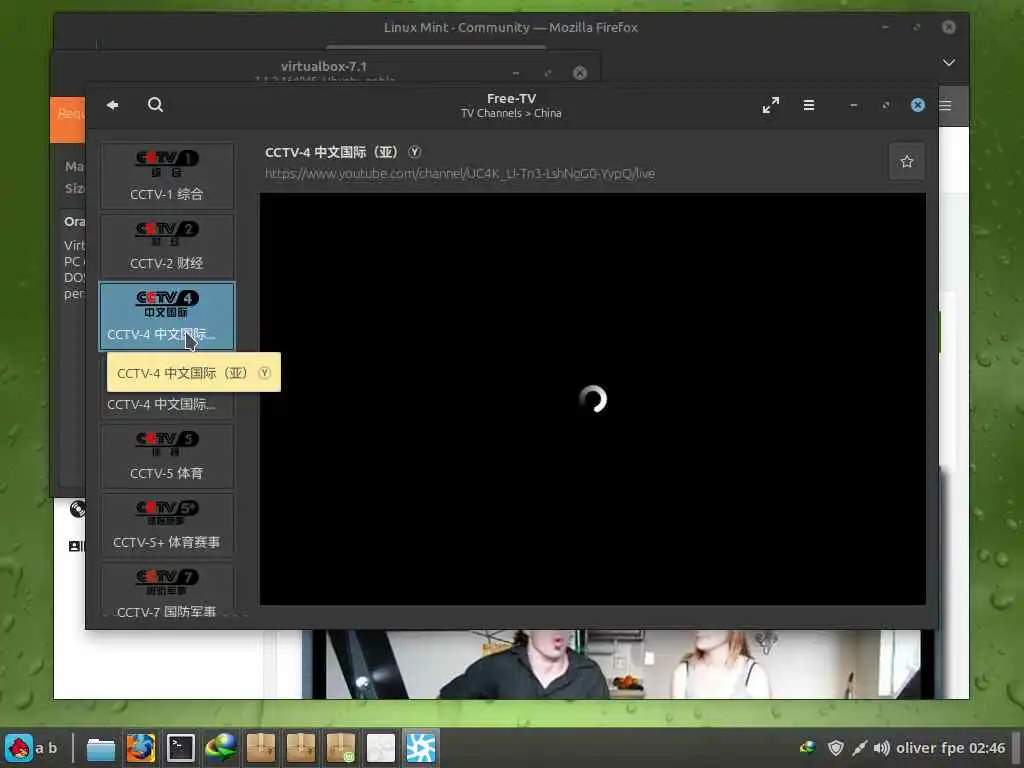The height and width of the screenshot is (768, 1024).
Task: Open the Firefox application menu behind Free-TV
Action: pos(946,105)
